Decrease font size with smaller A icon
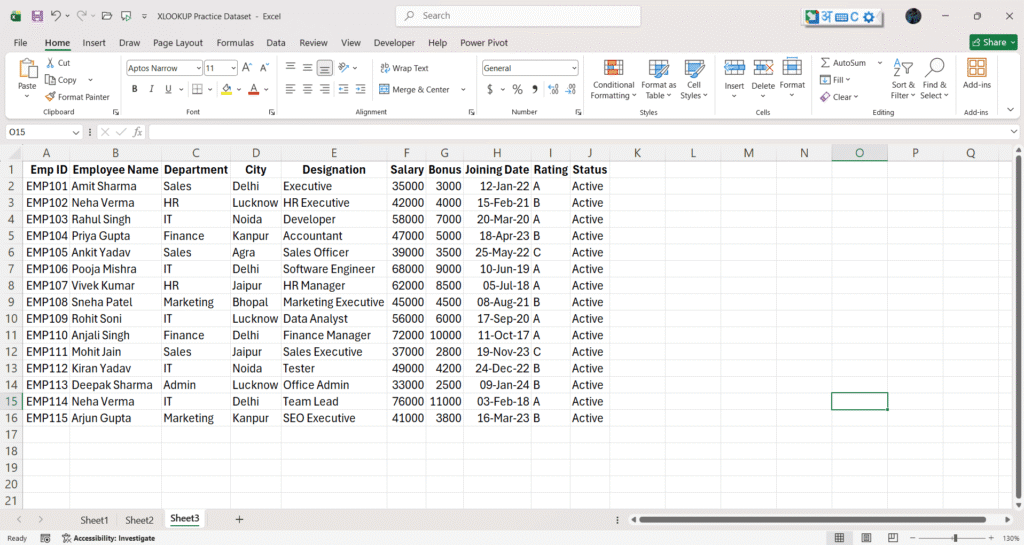 (264, 68)
